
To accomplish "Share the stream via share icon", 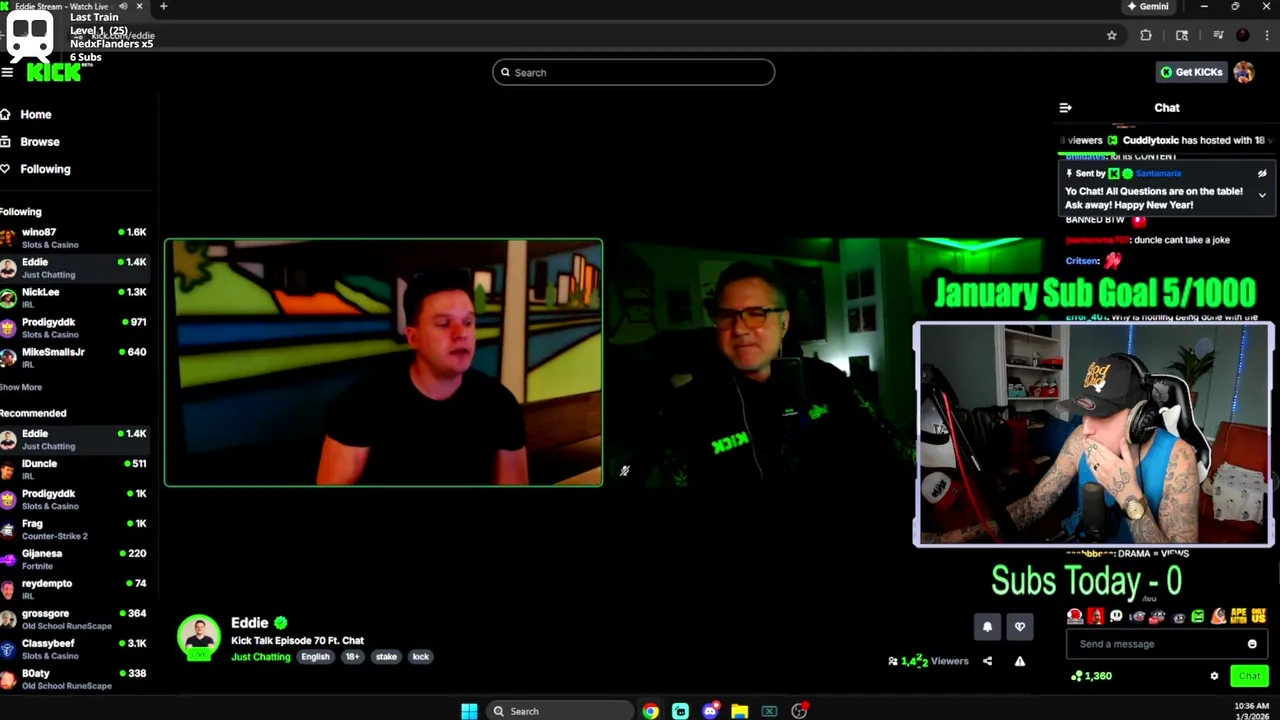I will [x=987, y=661].
